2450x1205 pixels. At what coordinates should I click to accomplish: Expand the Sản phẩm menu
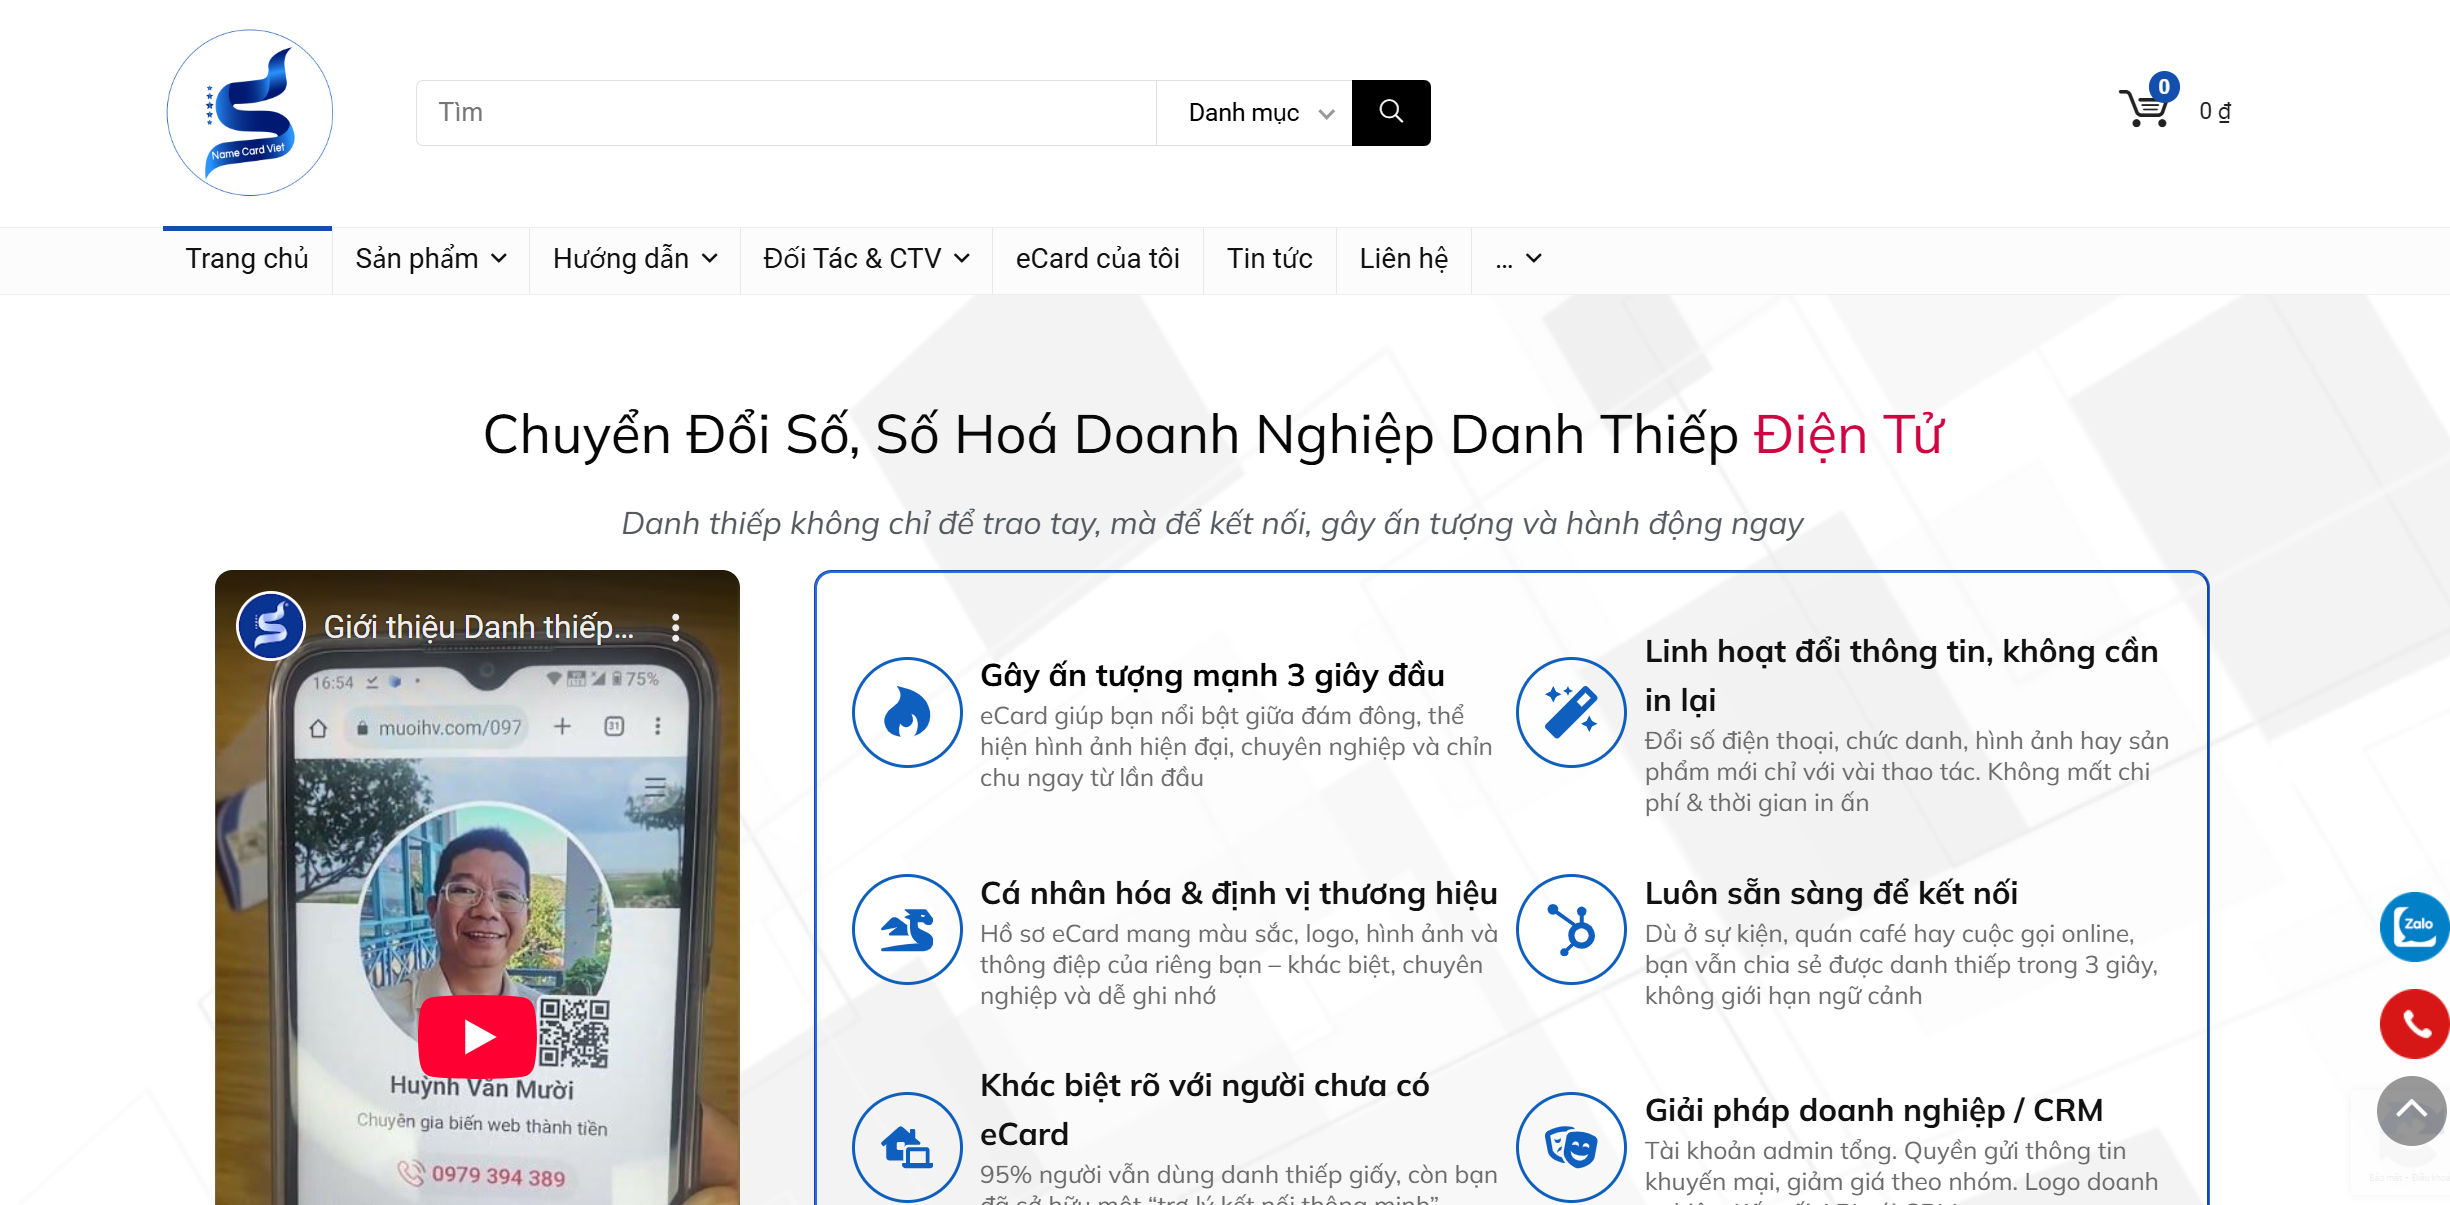[431, 259]
